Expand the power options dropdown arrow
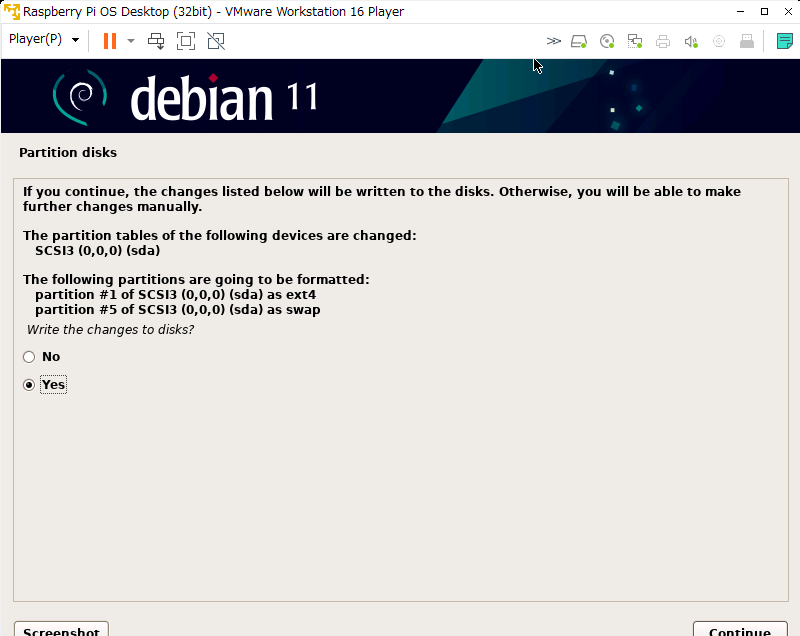The width and height of the screenshot is (800, 636). pyautogui.click(x=131, y=41)
